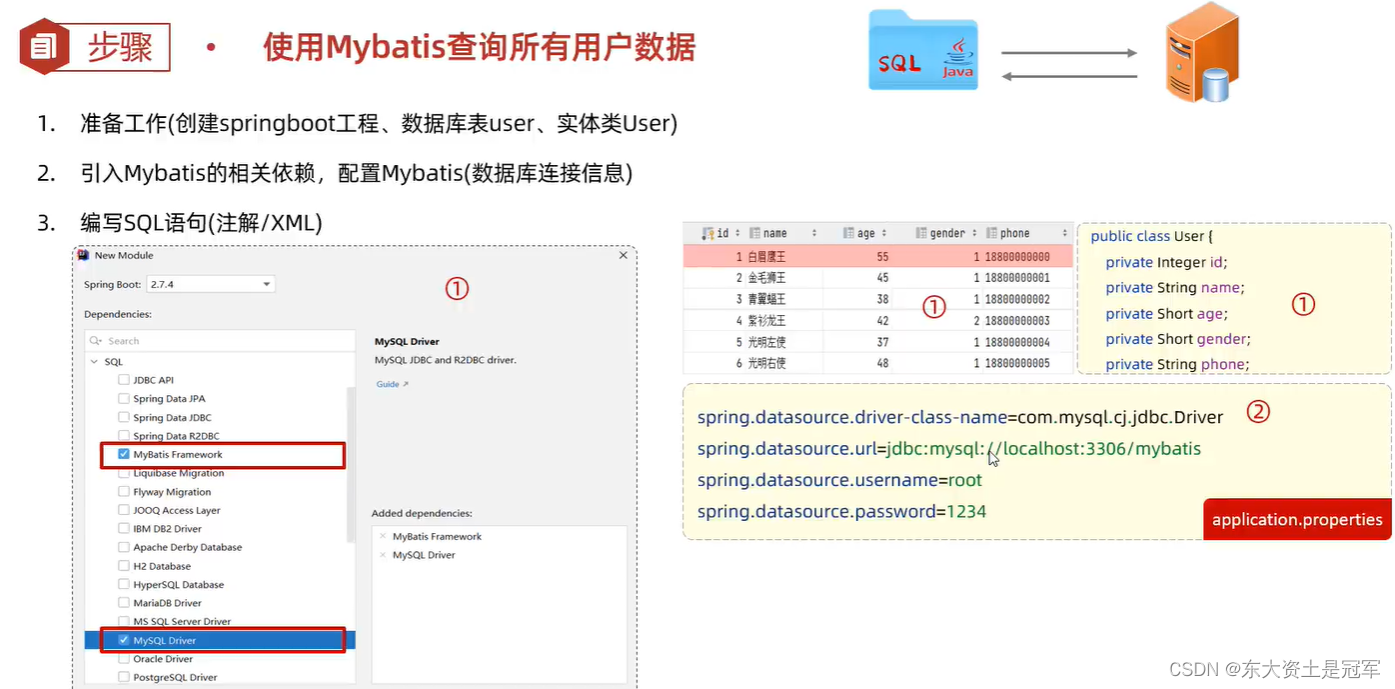Viewport: 1395px width, 689px height.
Task: Select the MS SQL Server Driver row
Action: tap(220, 622)
